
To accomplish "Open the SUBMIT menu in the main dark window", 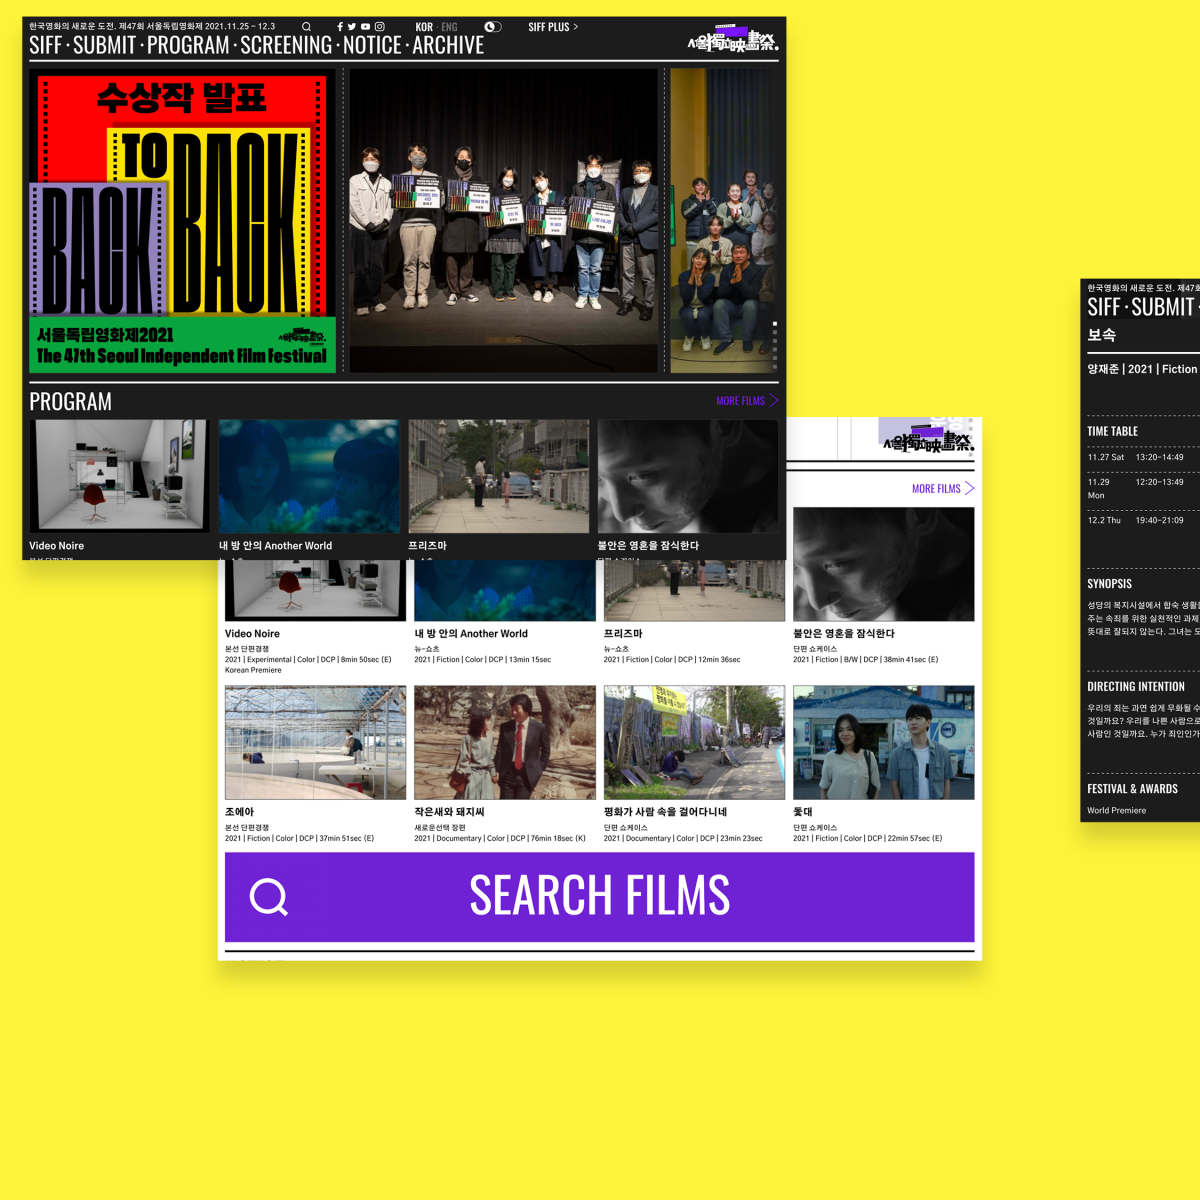I will point(104,45).
